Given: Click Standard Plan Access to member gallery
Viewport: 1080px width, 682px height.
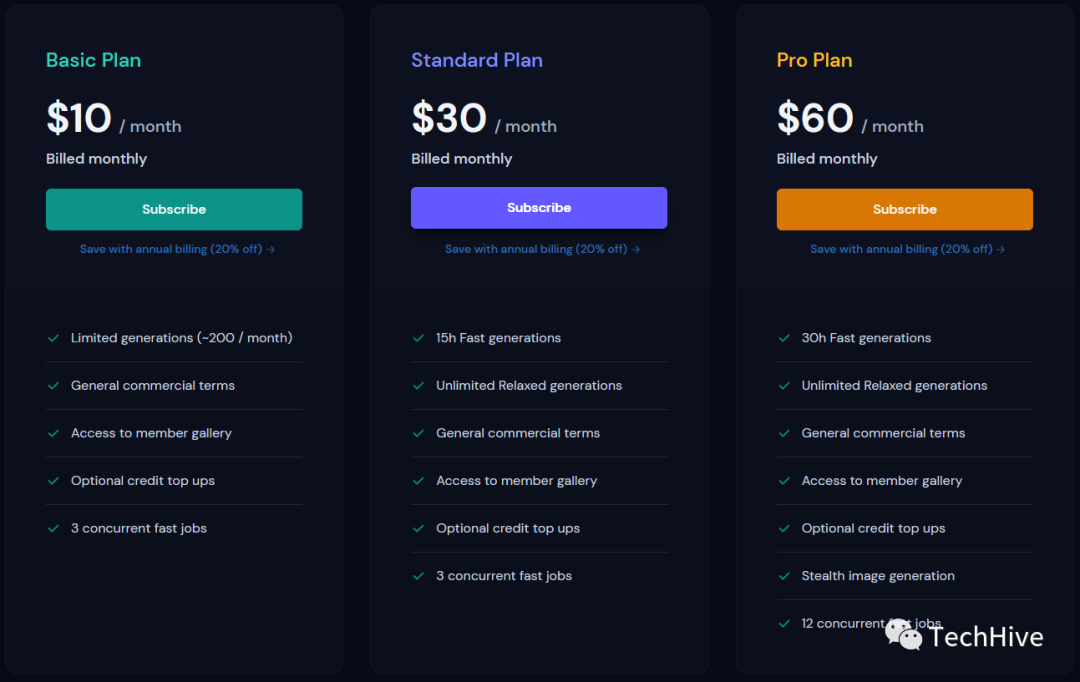Looking at the screenshot, I should (516, 481).
